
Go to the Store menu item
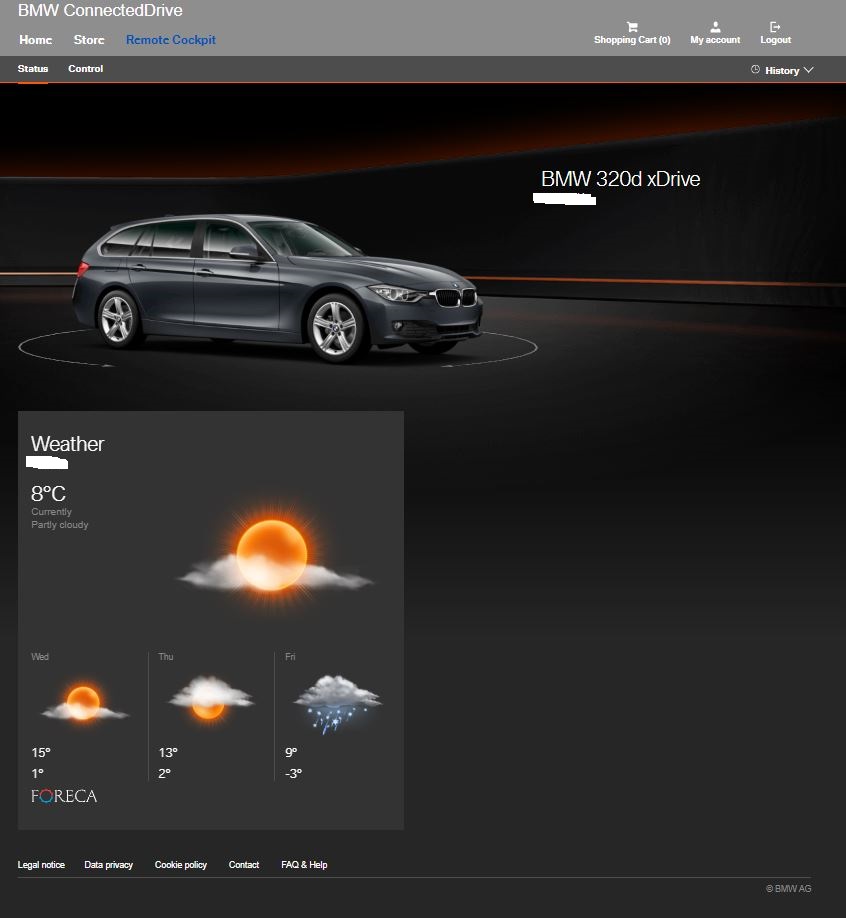[89, 40]
